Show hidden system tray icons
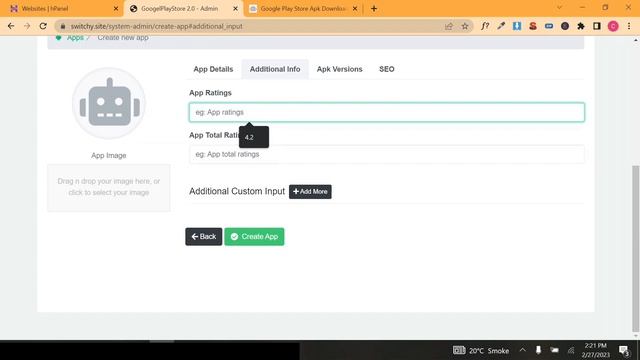 pos(522,350)
